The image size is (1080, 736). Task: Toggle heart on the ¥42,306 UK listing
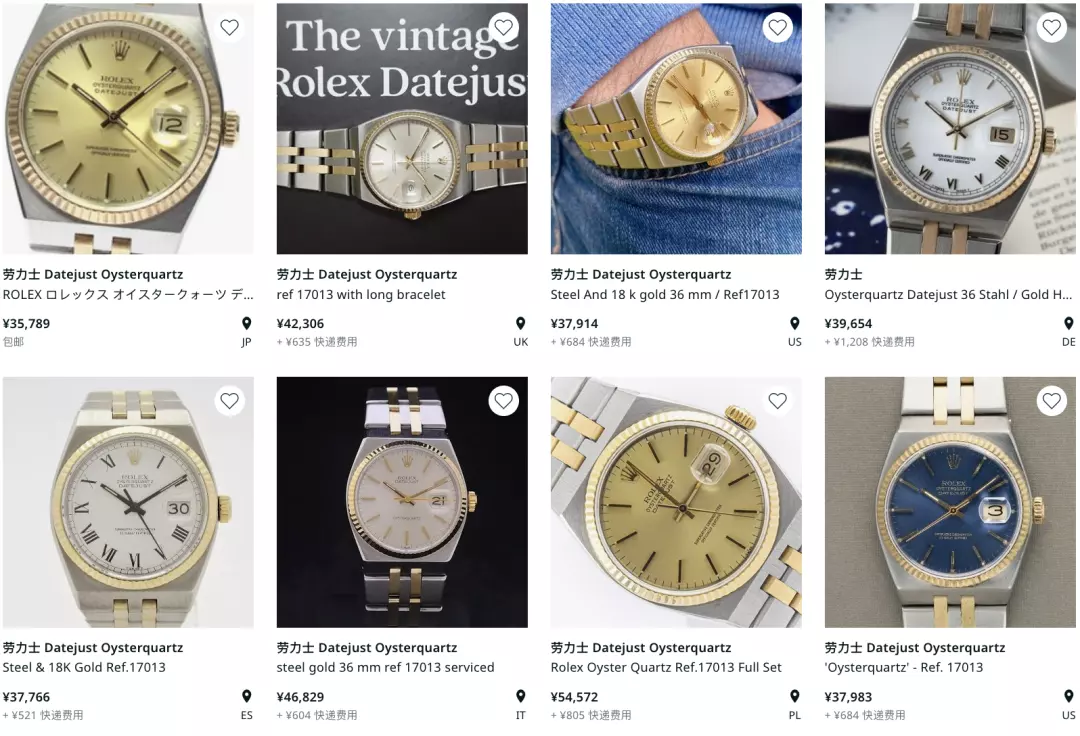[503, 28]
